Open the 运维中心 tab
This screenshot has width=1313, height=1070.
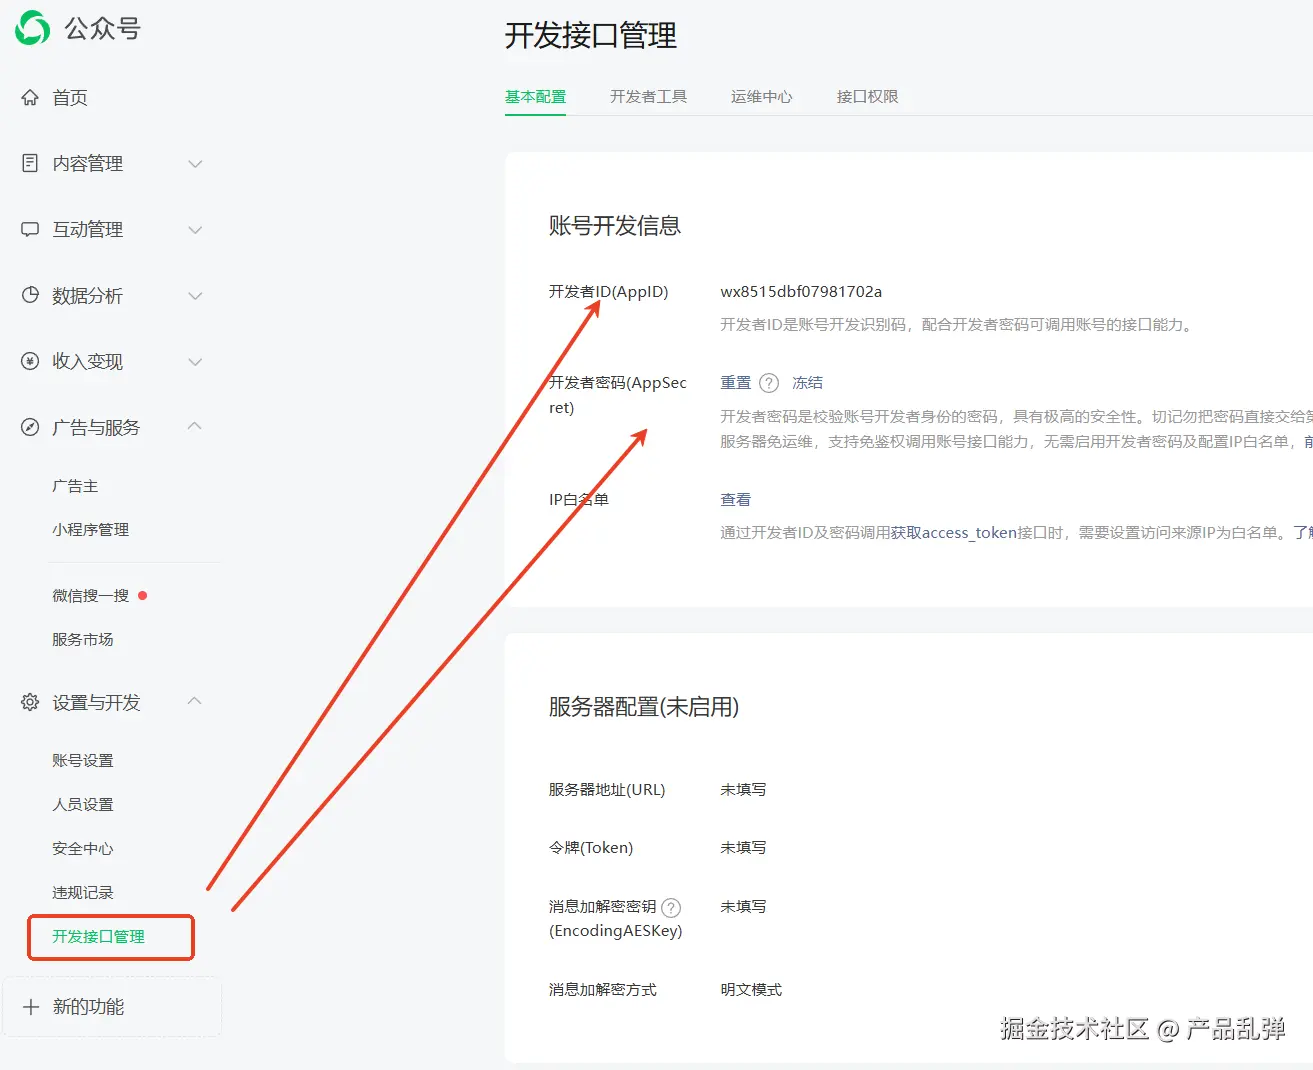[761, 96]
